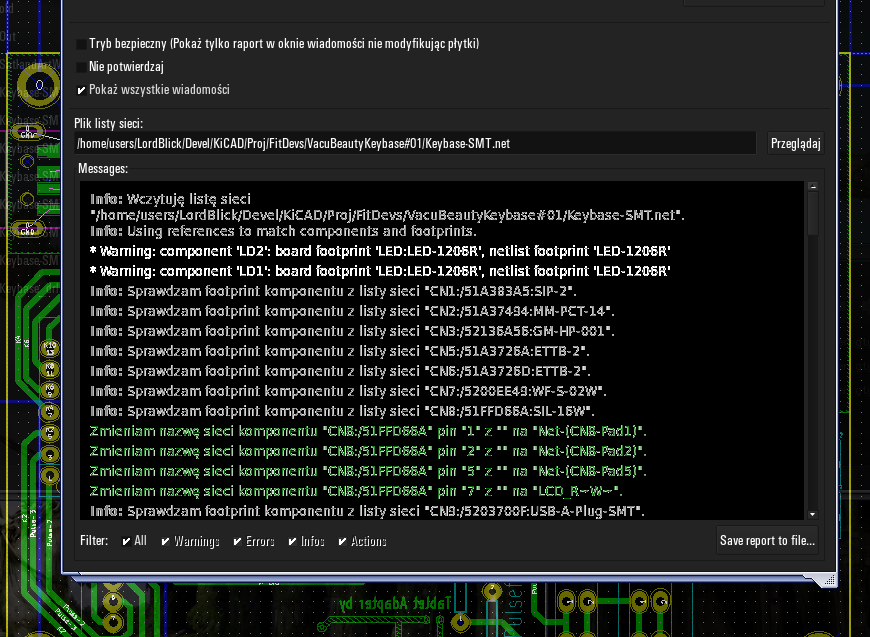Viewport: 870px width, 637px height.
Task: Click the messages scrollbar up arrow
Action: coord(813,187)
